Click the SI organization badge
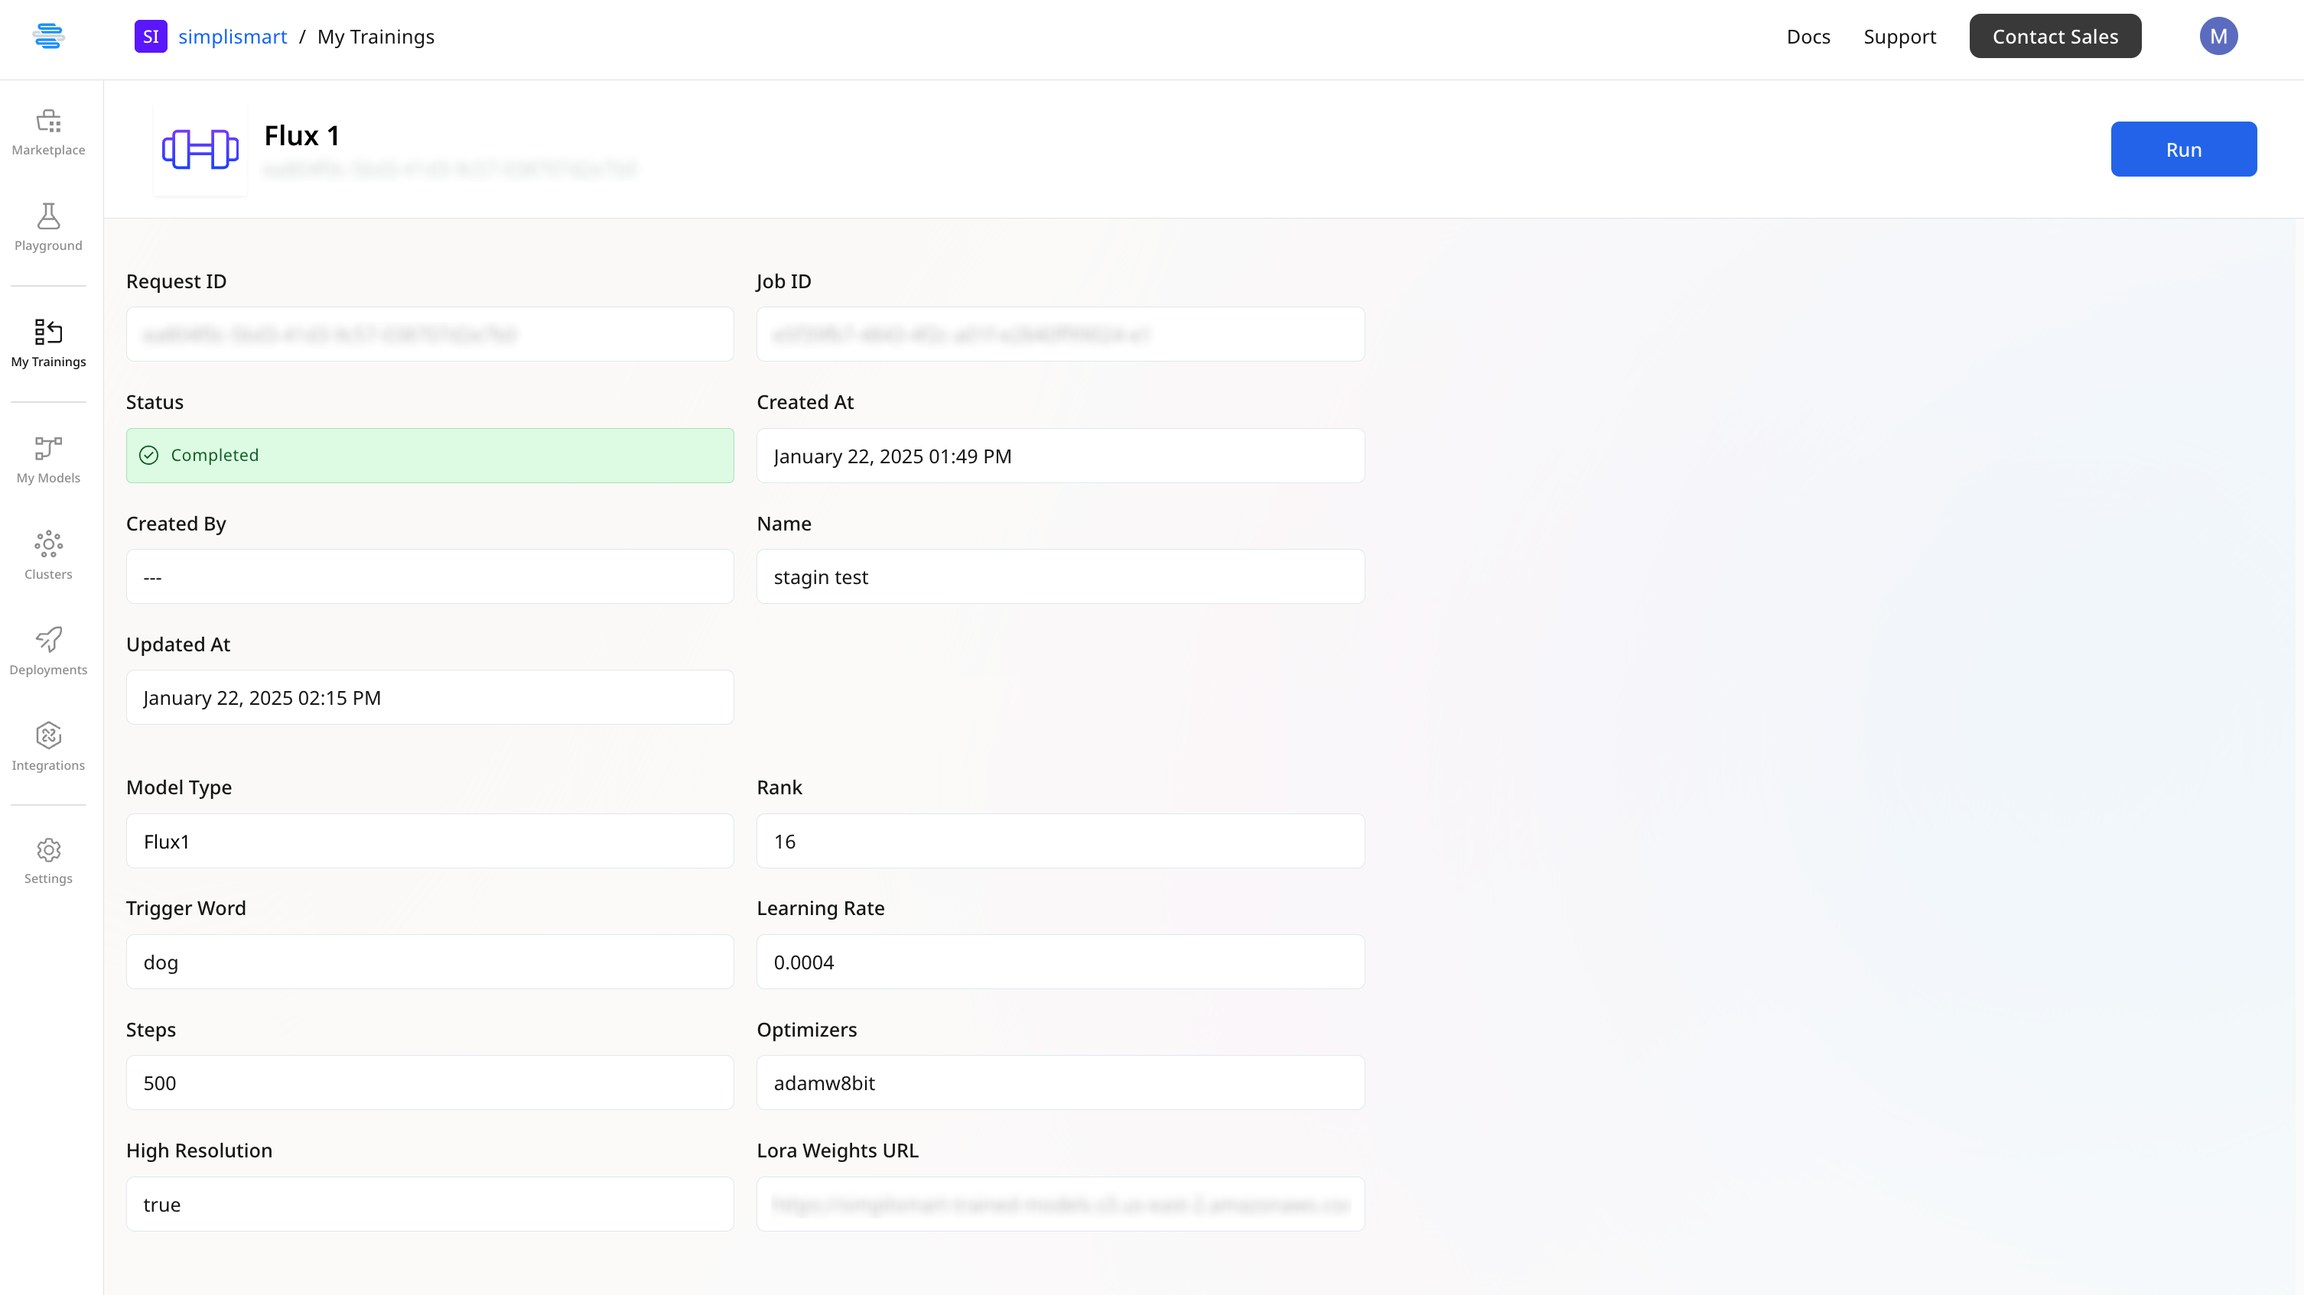Screen dimensions: 2304x1295 pos(151,36)
